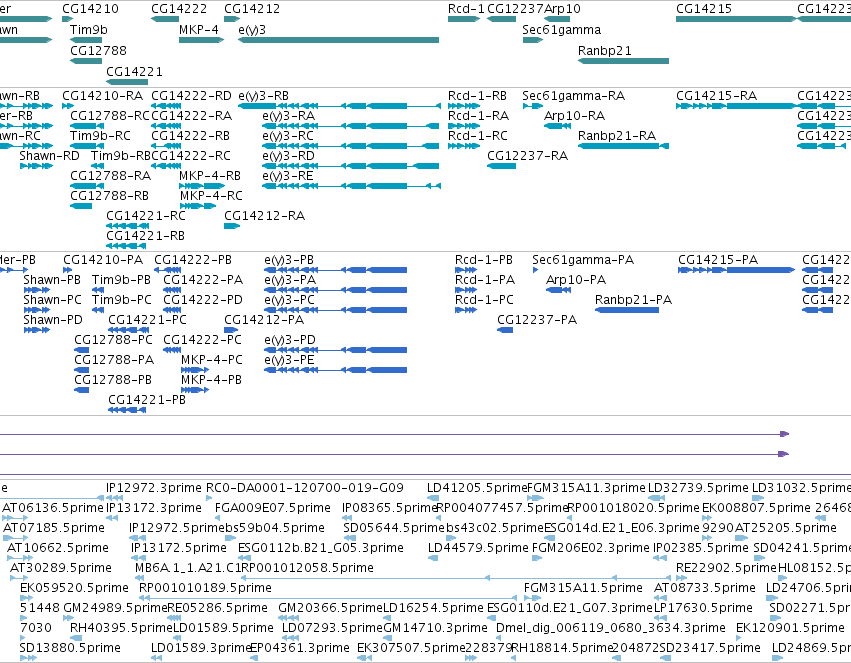Select the e(y)3 gene bar label
This screenshot has height=663, width=851.
(252, 30)
